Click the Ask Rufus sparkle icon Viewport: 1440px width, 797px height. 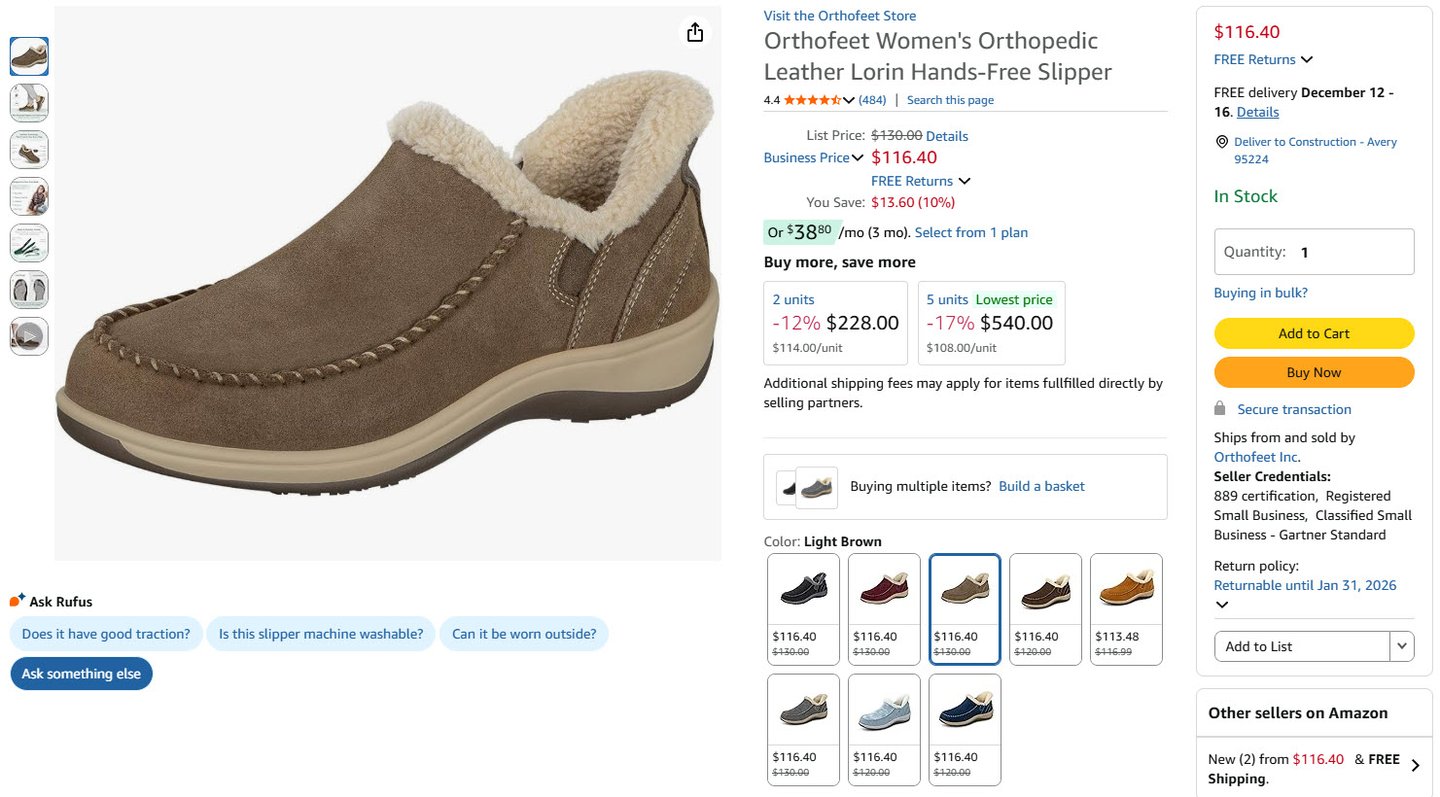tap(17, 601)
